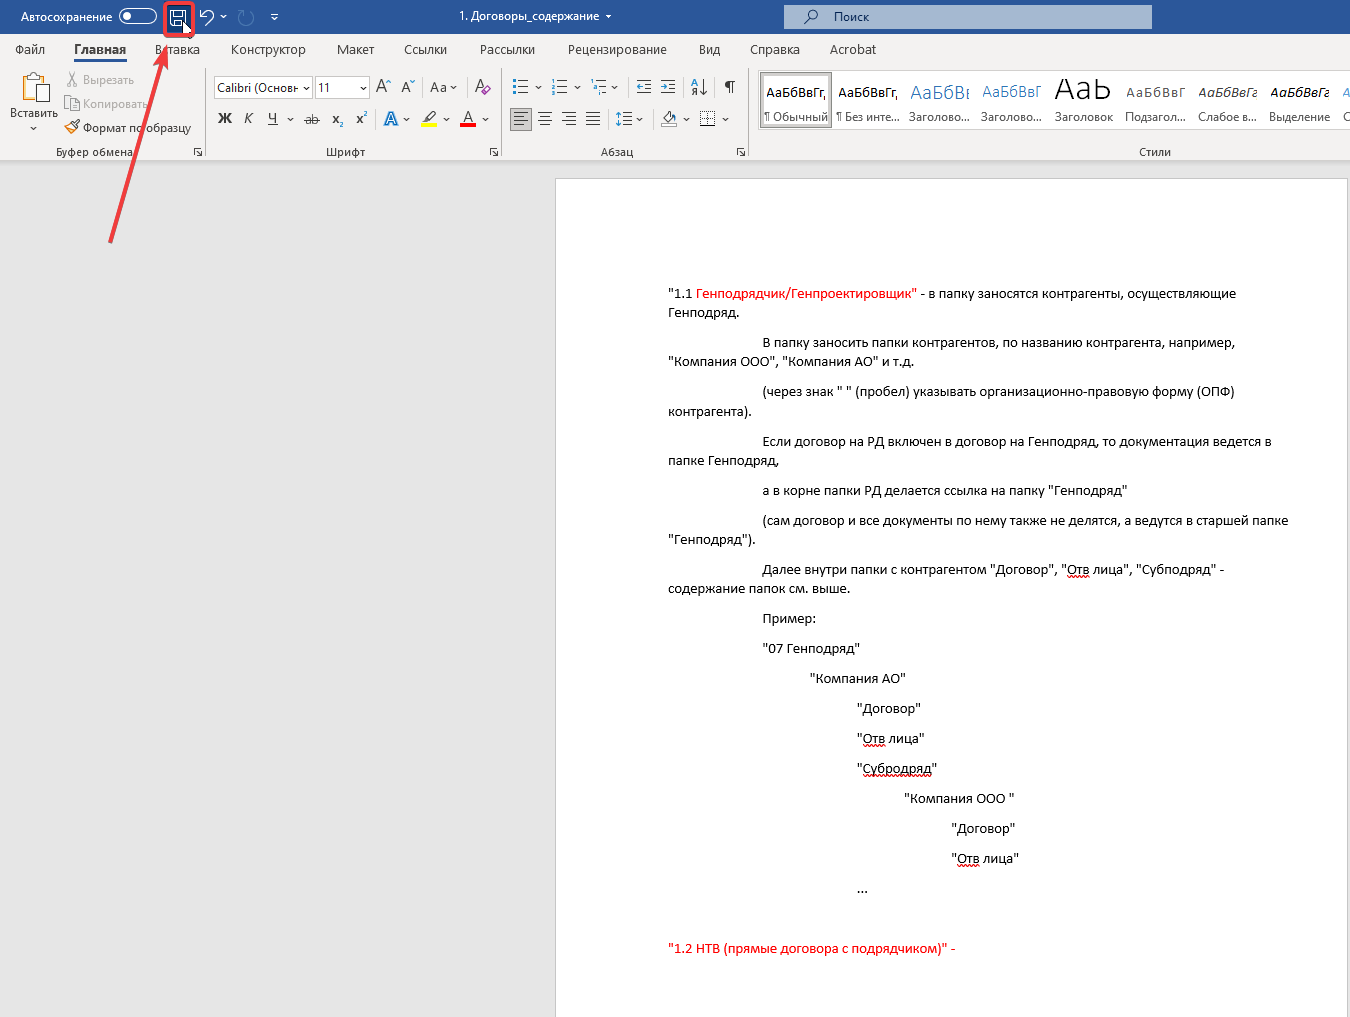Justify the text alignment
Image resolution: width=1350 pixels, height=1017 pixels.
[x=593, y=119]
